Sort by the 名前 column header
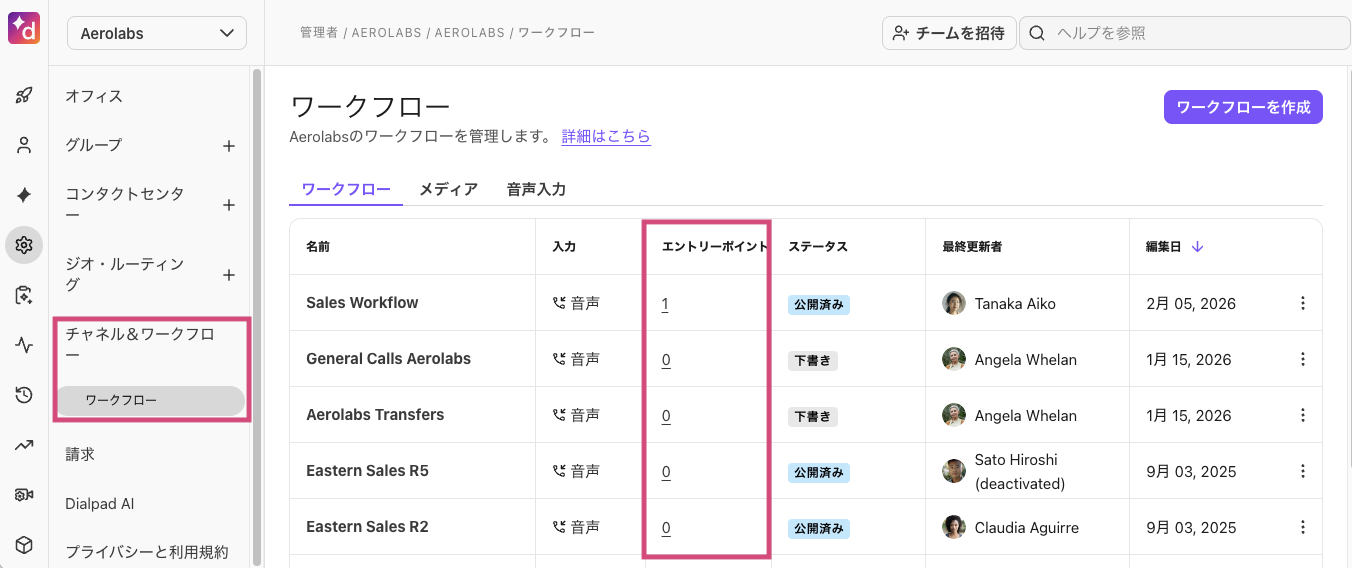Screen dimensions: 1352x568 point(318,247)
